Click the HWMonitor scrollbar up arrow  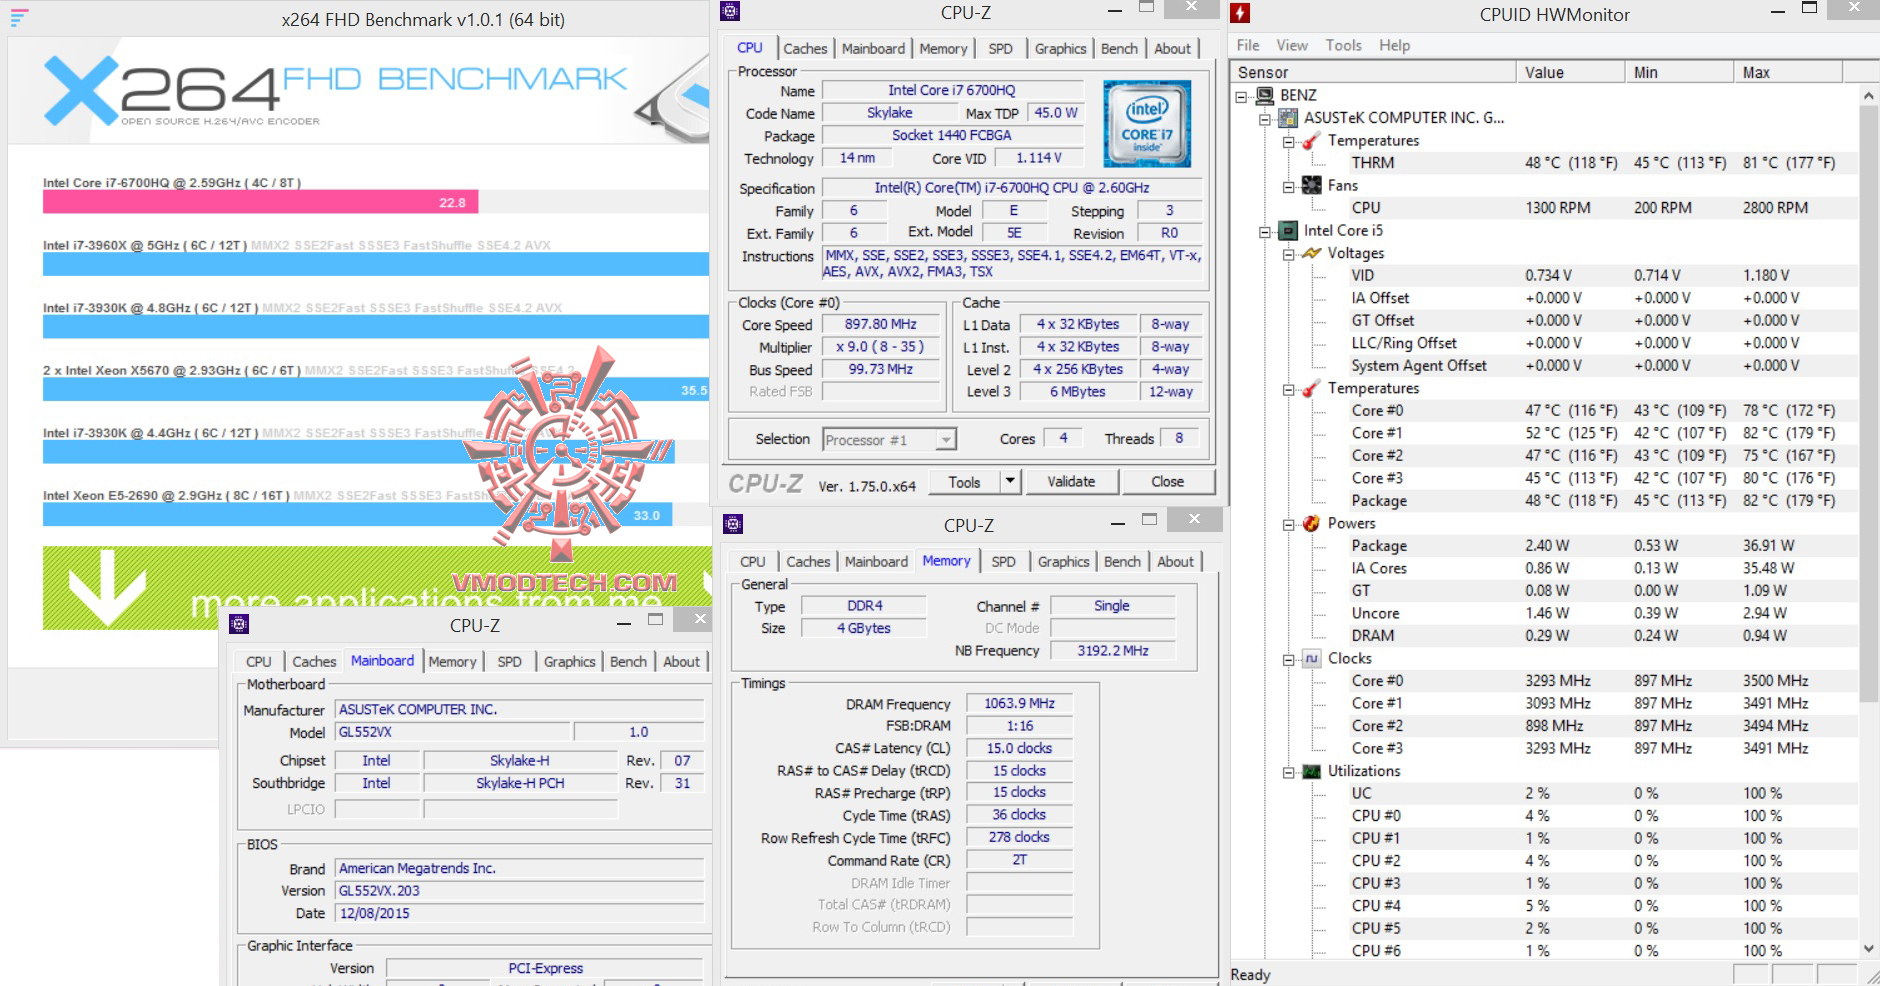pos(1868,95)
